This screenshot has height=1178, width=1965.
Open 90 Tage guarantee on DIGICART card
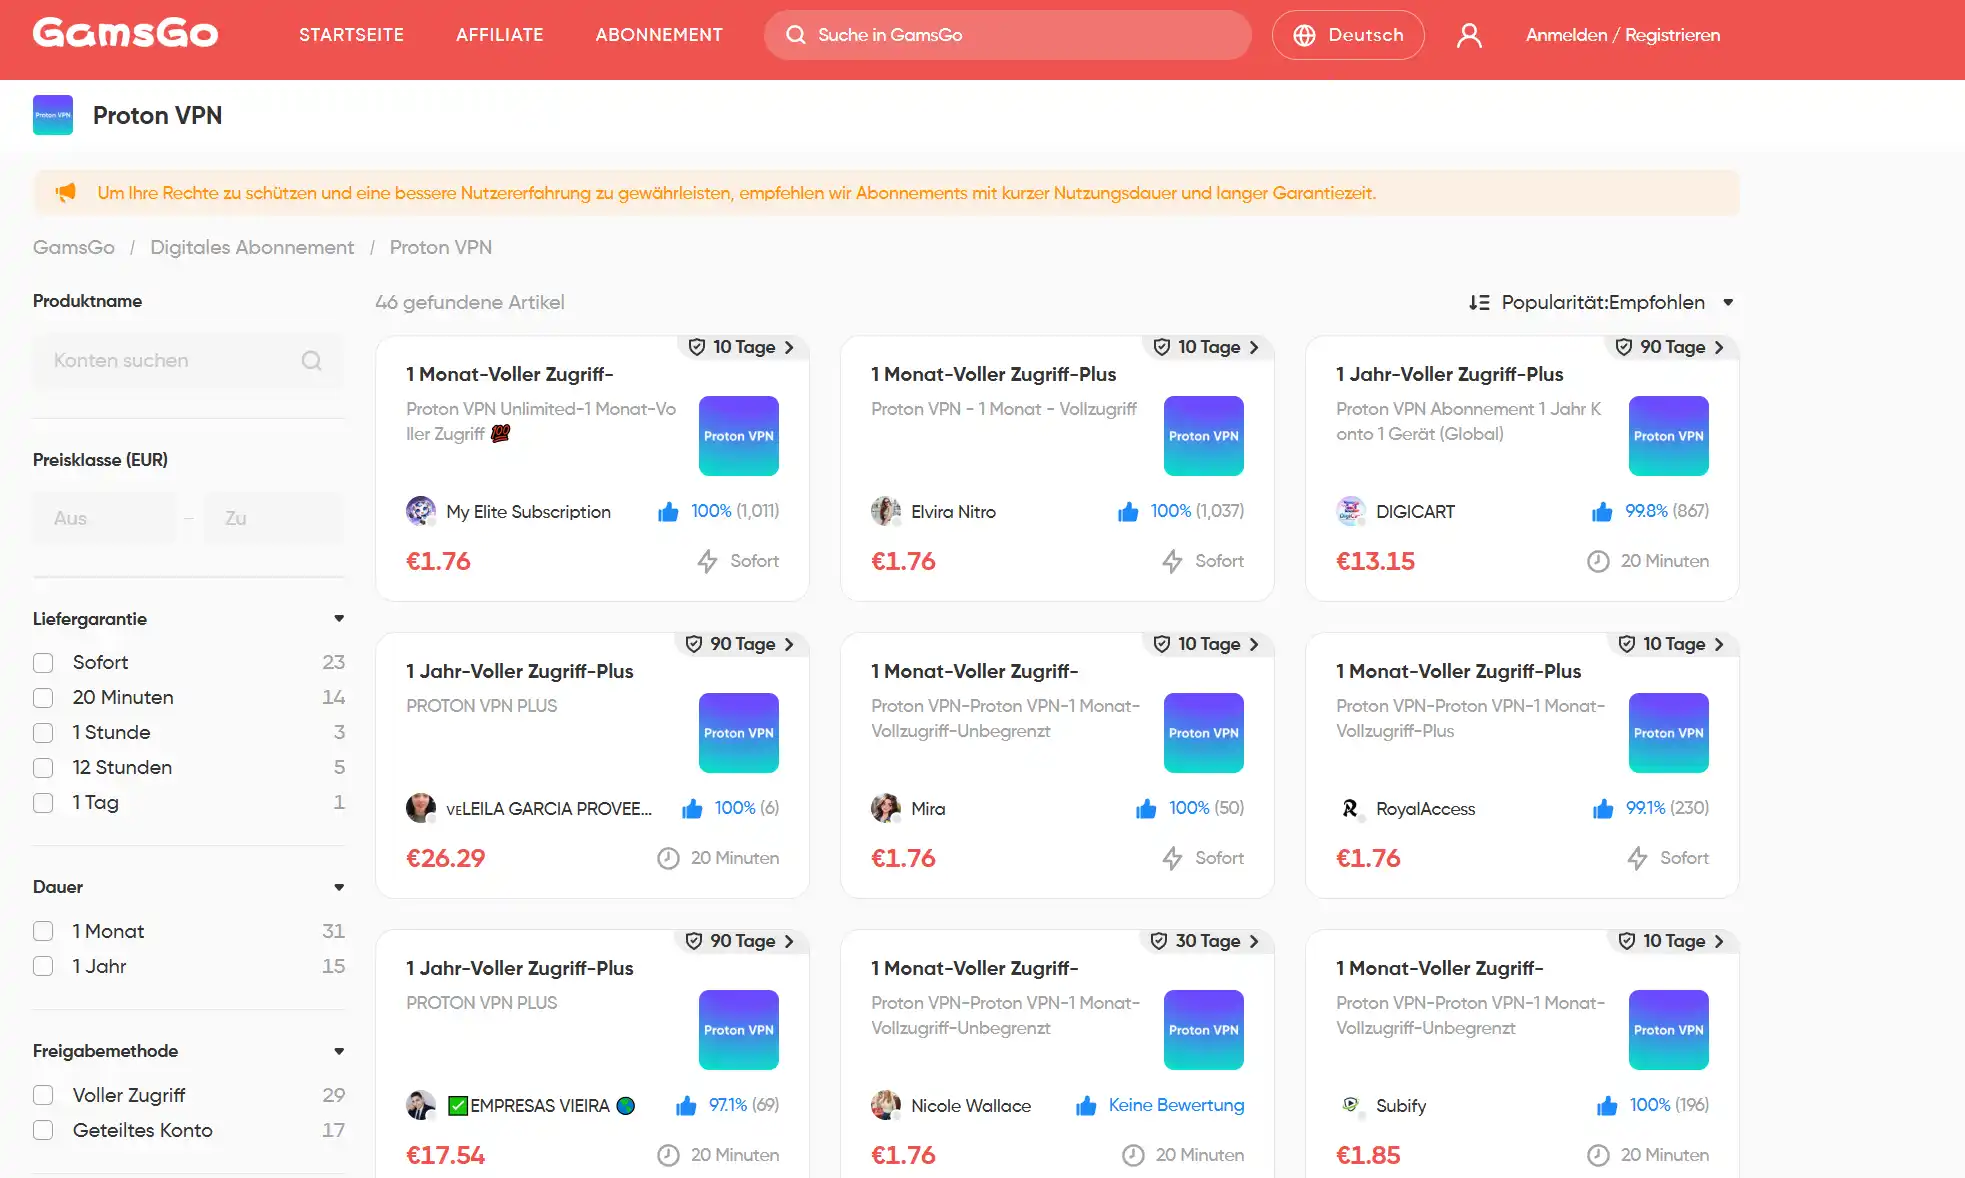(1670, 347)
